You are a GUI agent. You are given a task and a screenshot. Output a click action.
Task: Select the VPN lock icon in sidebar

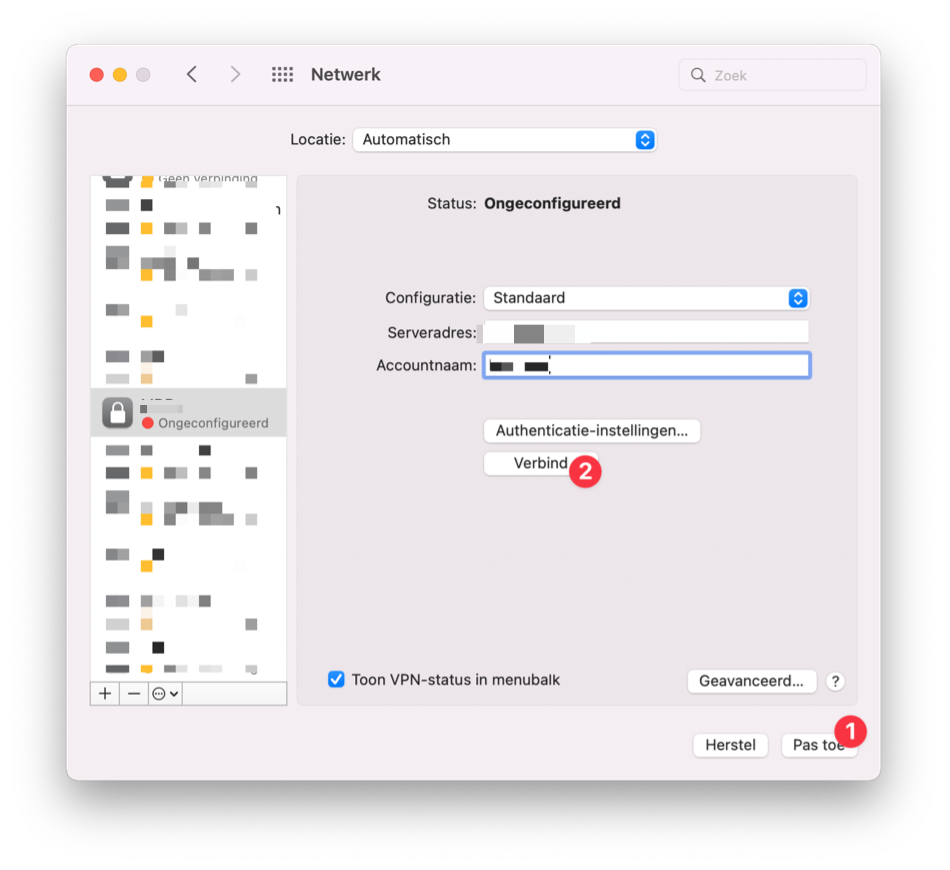coord(118,413)
